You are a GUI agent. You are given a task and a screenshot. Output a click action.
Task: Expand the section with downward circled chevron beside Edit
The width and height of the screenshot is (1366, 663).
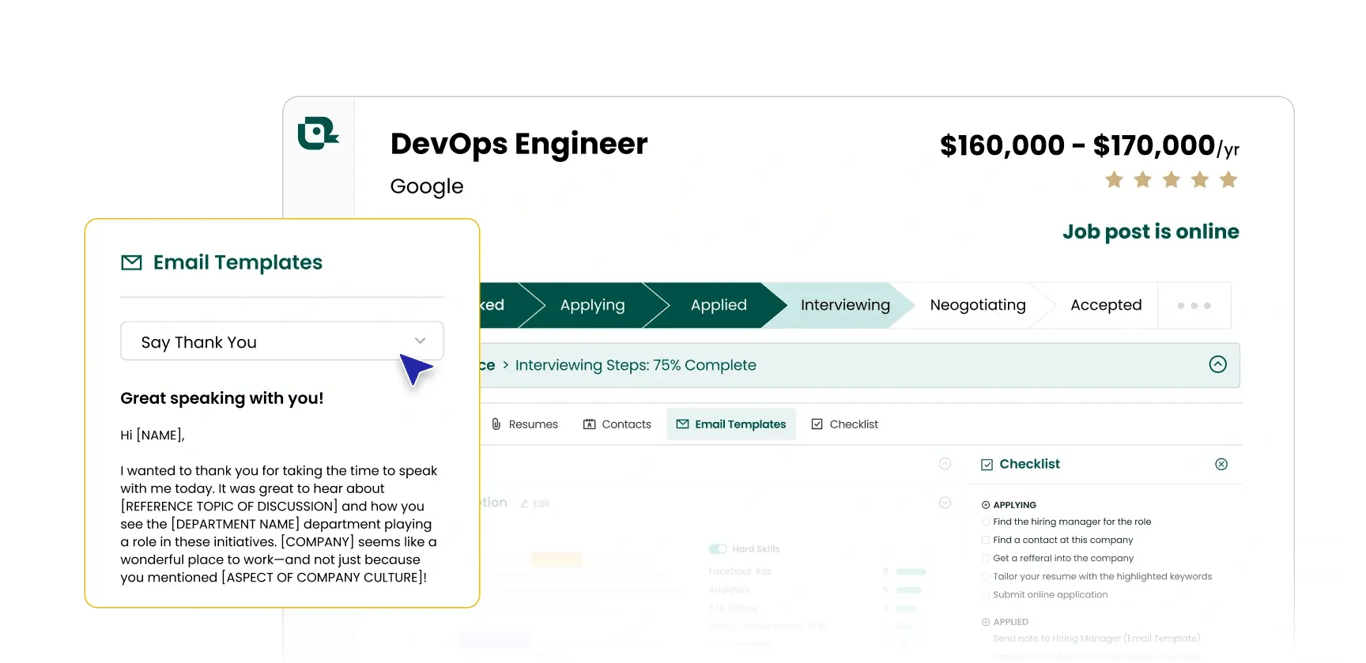tap(945, 503)
